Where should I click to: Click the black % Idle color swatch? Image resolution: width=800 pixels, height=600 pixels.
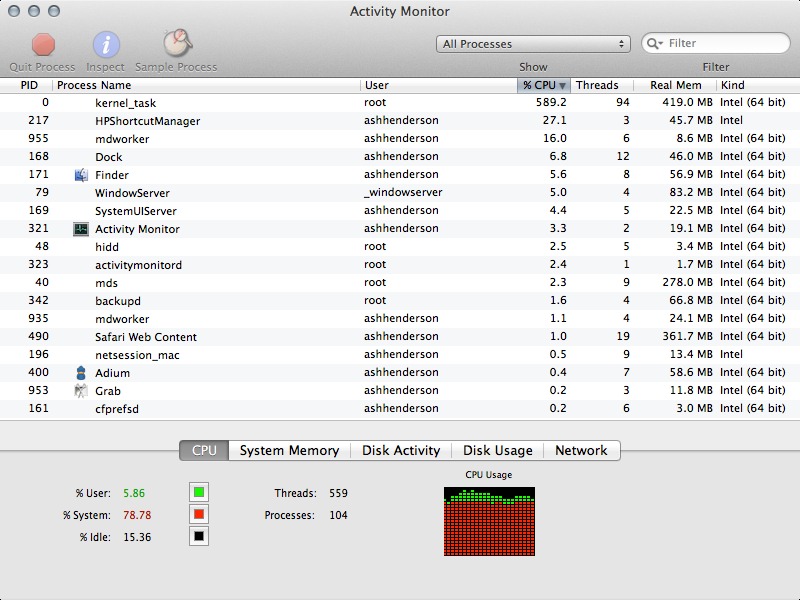click(x=199, y=536)
